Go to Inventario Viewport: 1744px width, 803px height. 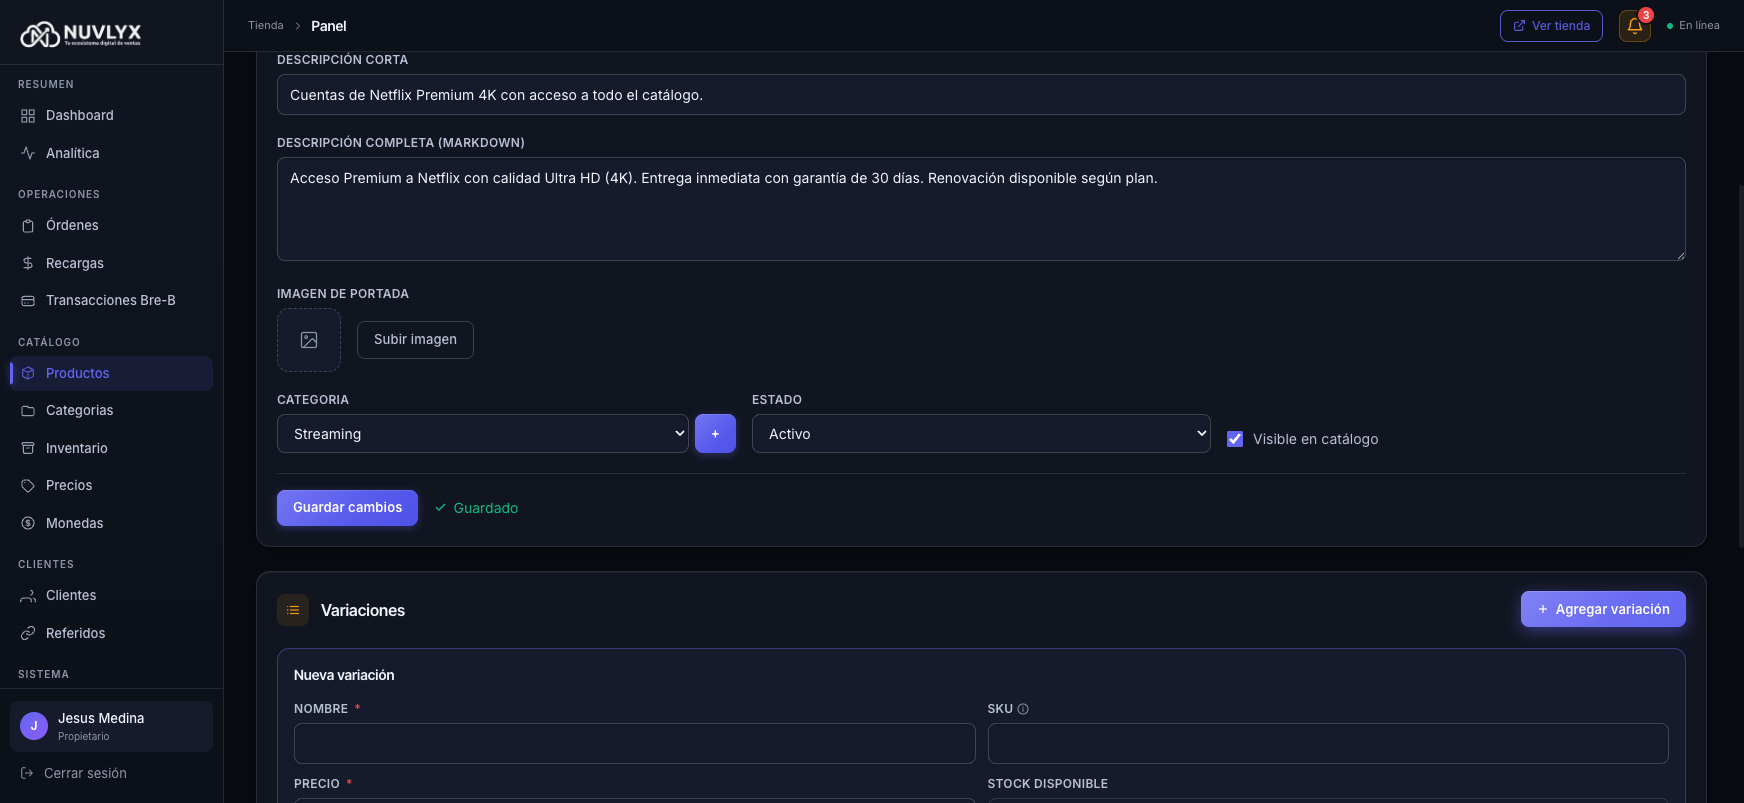point(111,448)
